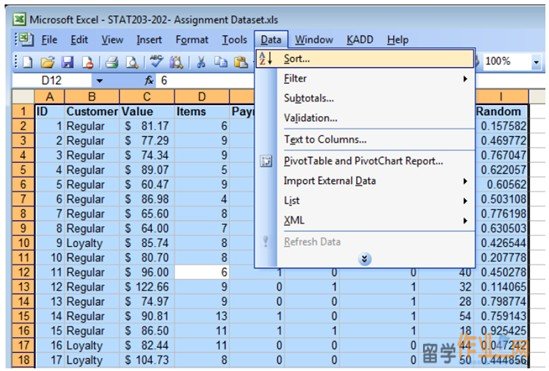Click the 'Random' header cell
The height and width of the screenshot is (371, 549).
[501, 111]
